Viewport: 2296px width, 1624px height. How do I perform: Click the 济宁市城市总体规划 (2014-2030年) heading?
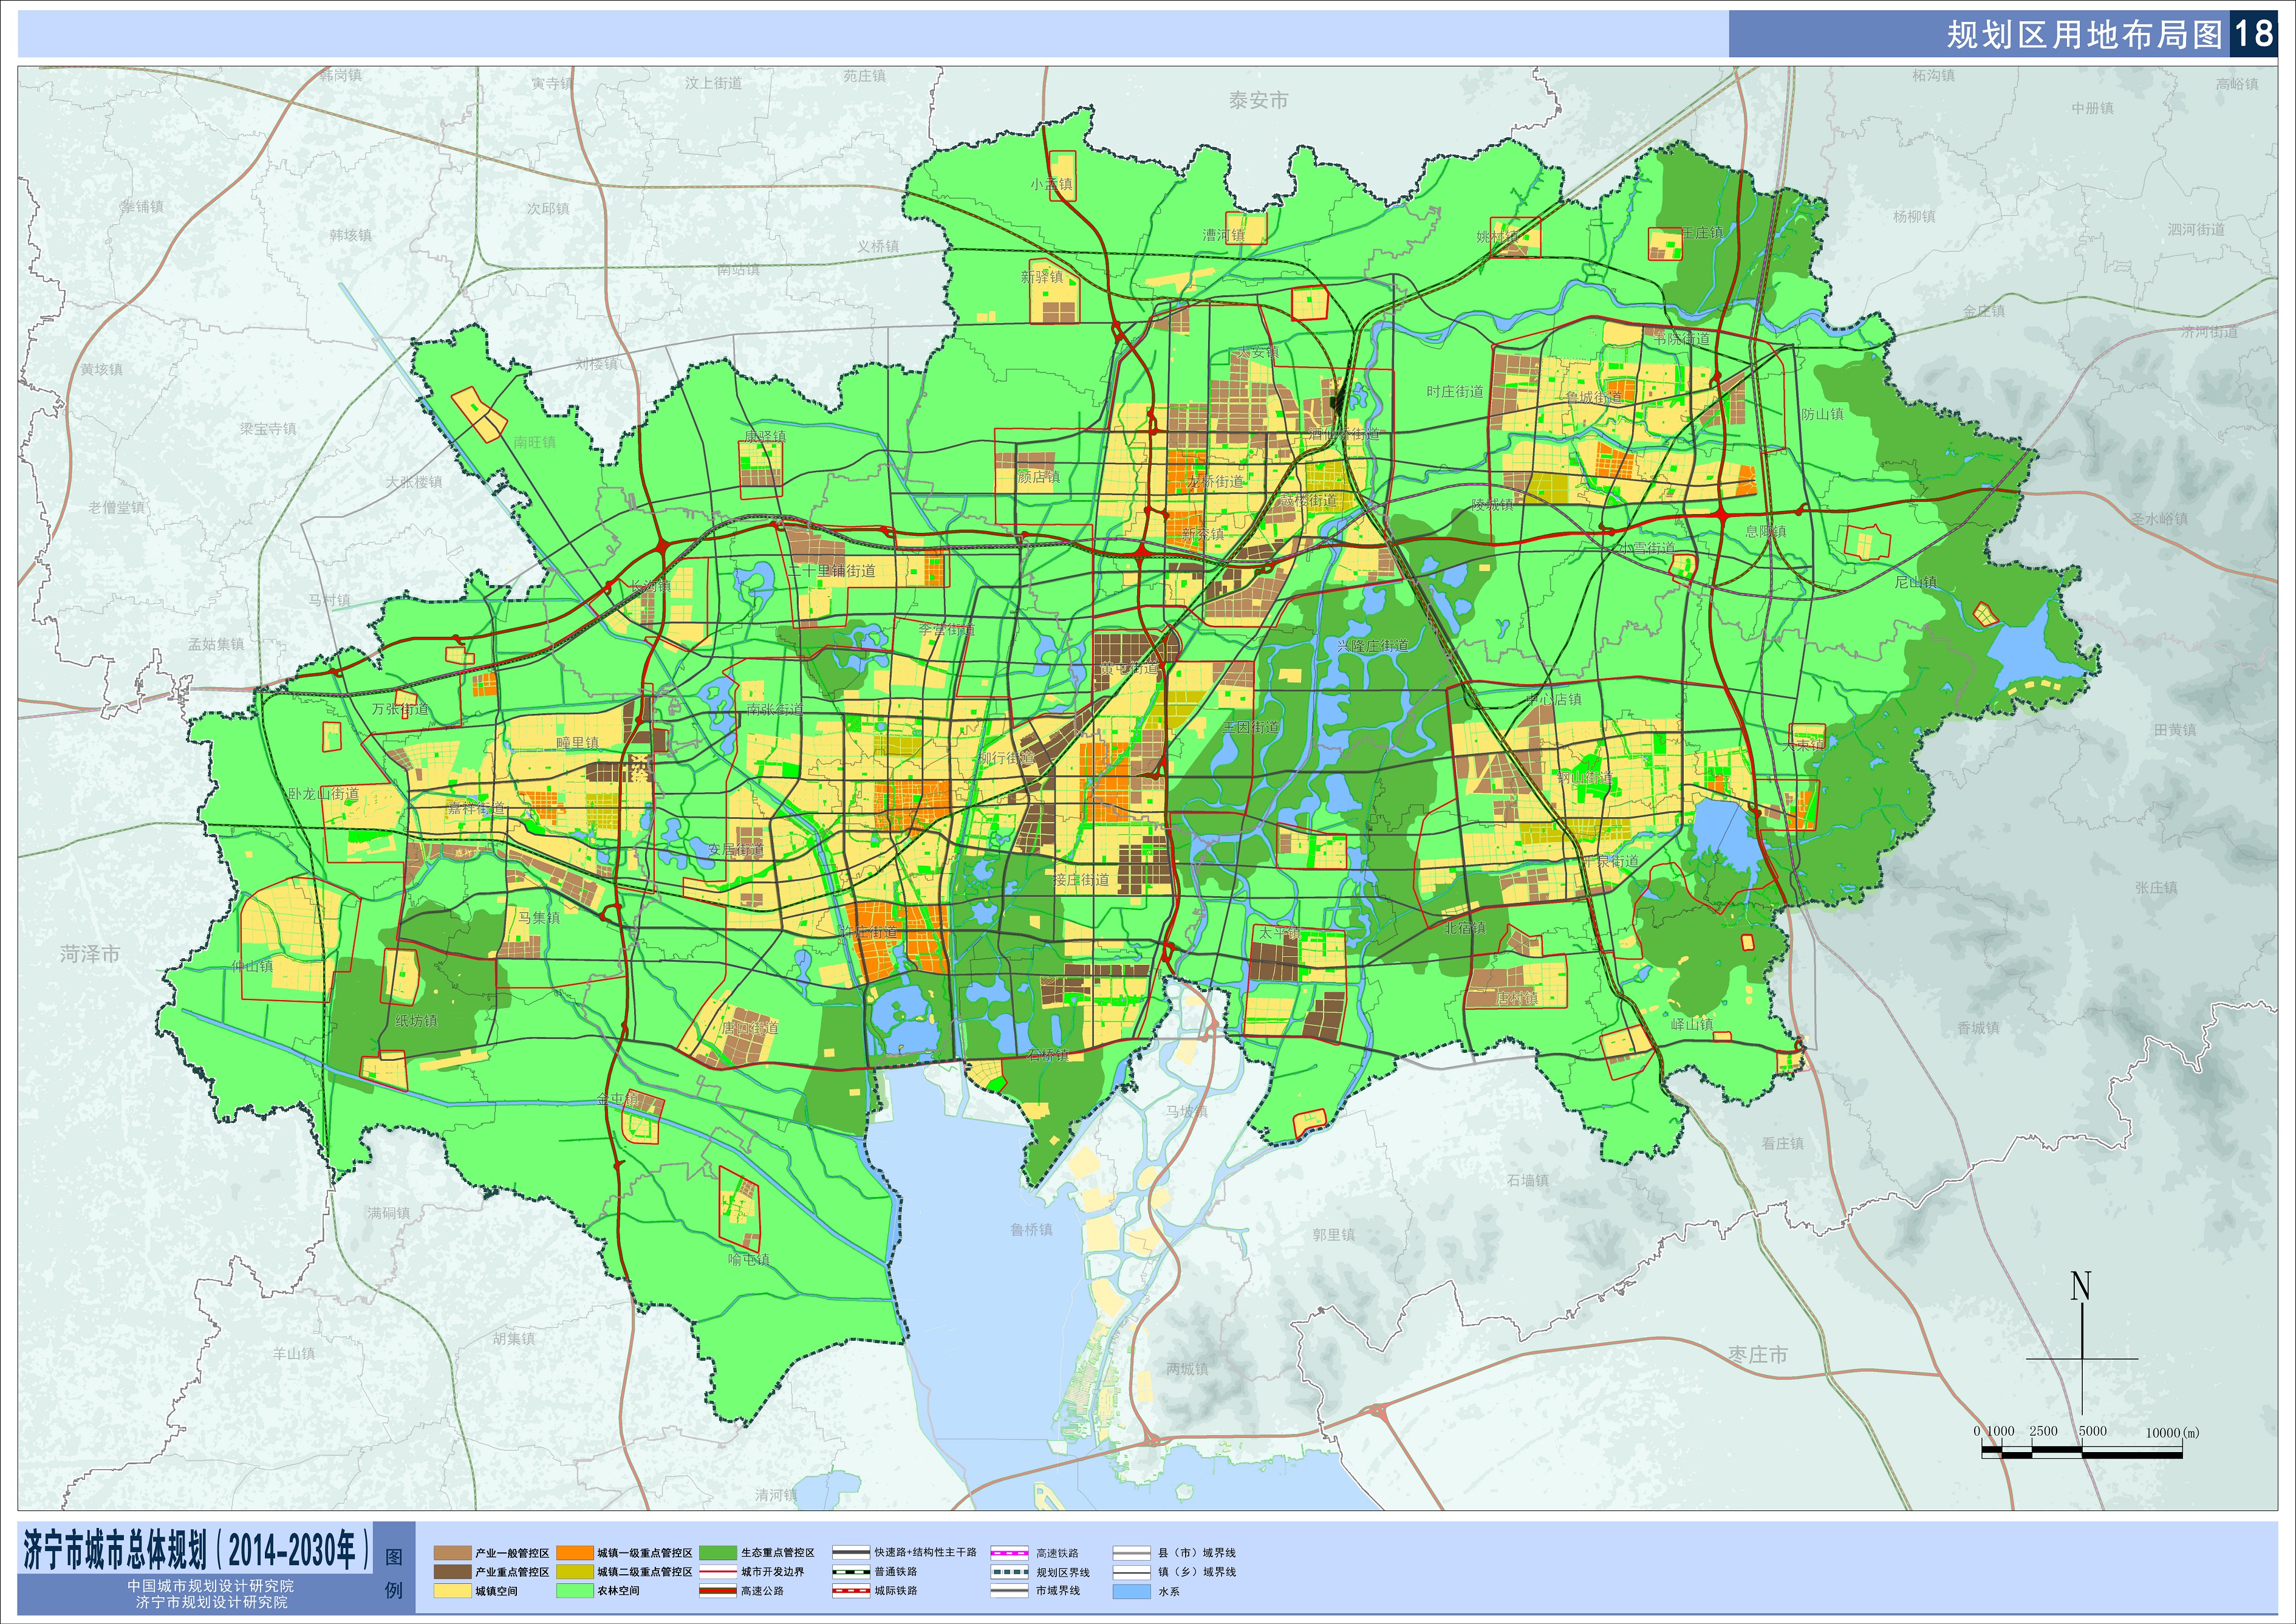[196, 1550]
